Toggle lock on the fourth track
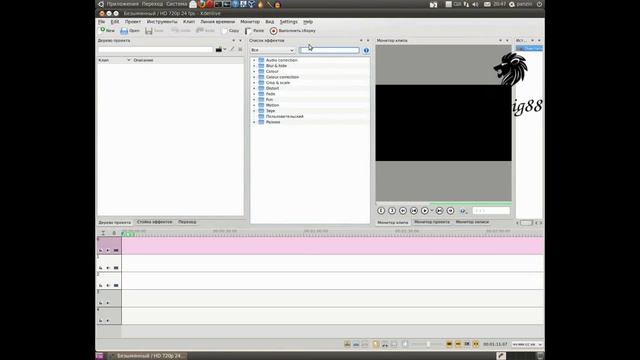The height and width of the screenshot is (360, 640). coord(101,303)
